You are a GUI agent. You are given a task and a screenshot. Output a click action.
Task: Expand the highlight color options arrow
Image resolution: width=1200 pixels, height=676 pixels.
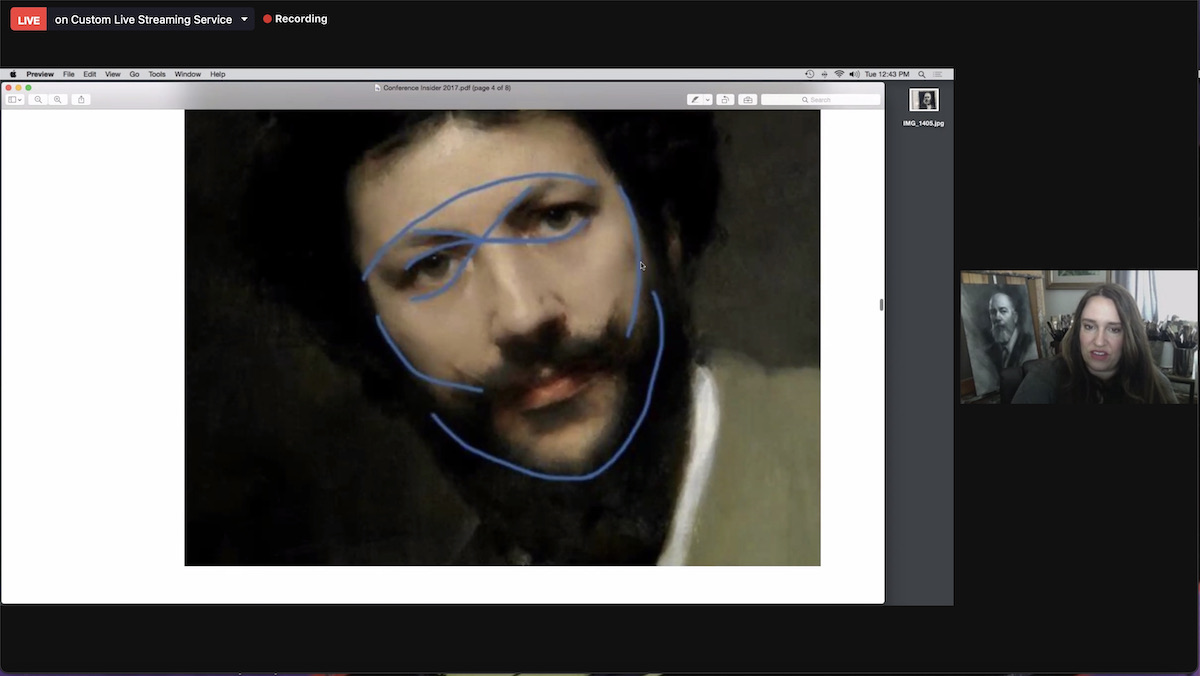708,99
